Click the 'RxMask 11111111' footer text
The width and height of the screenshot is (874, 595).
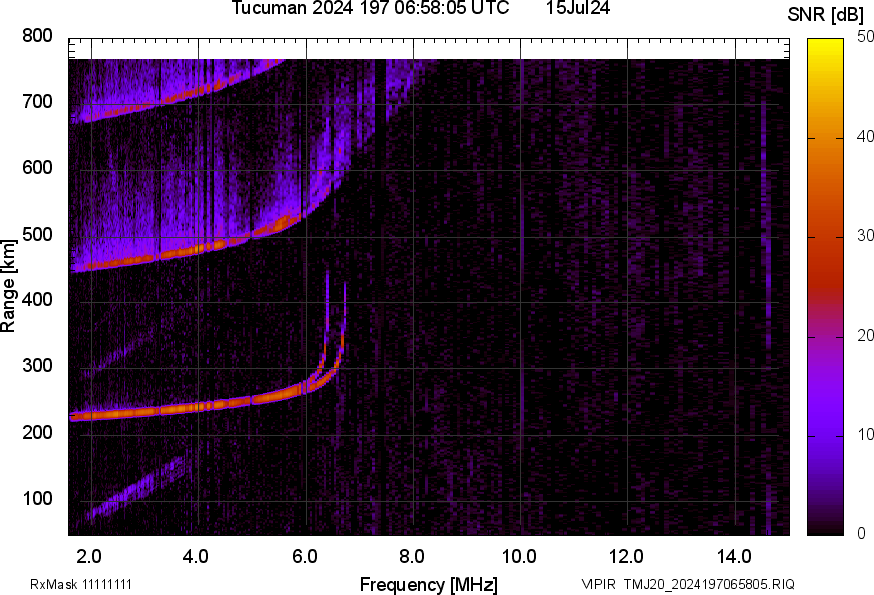pyautogui.click(x=81, y=584)
